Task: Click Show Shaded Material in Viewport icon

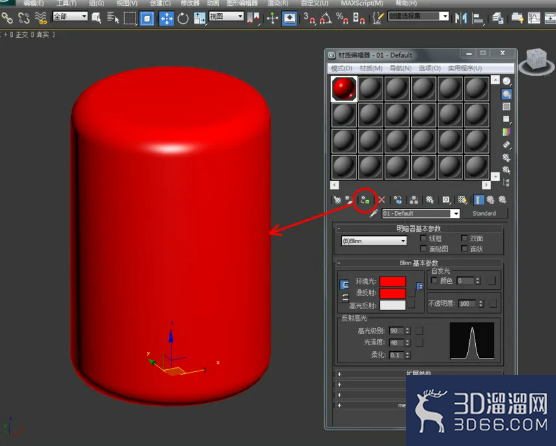Action: click(462, 200)
